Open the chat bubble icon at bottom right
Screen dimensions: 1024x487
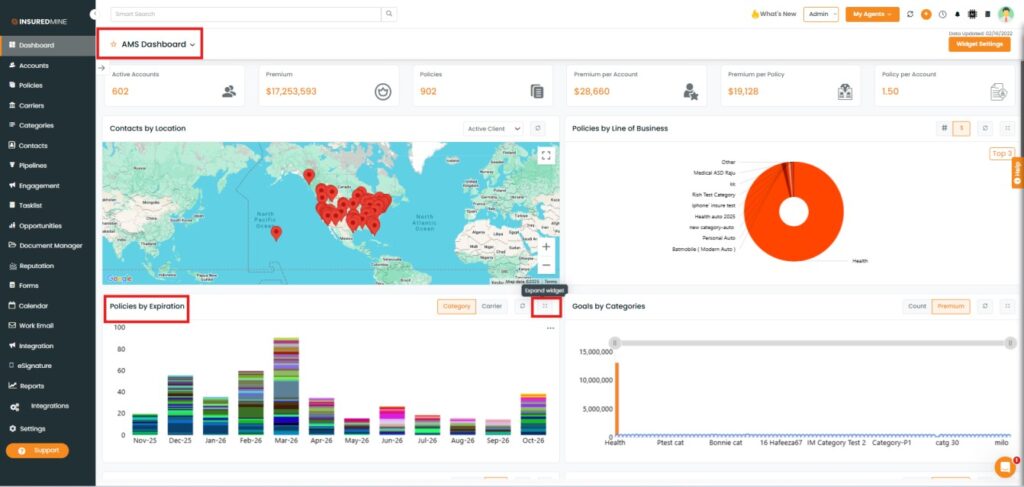point(1004,466)
